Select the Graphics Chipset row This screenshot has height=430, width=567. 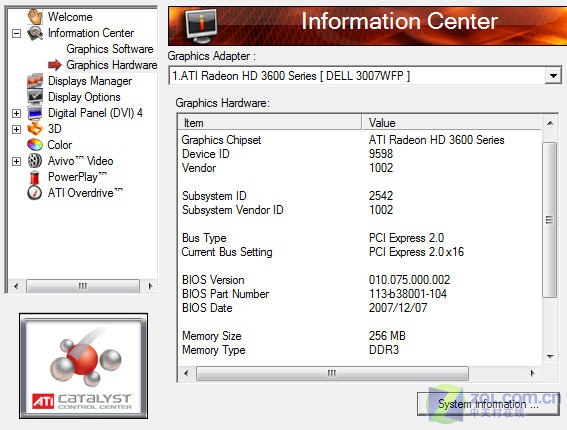pos(360,140)
